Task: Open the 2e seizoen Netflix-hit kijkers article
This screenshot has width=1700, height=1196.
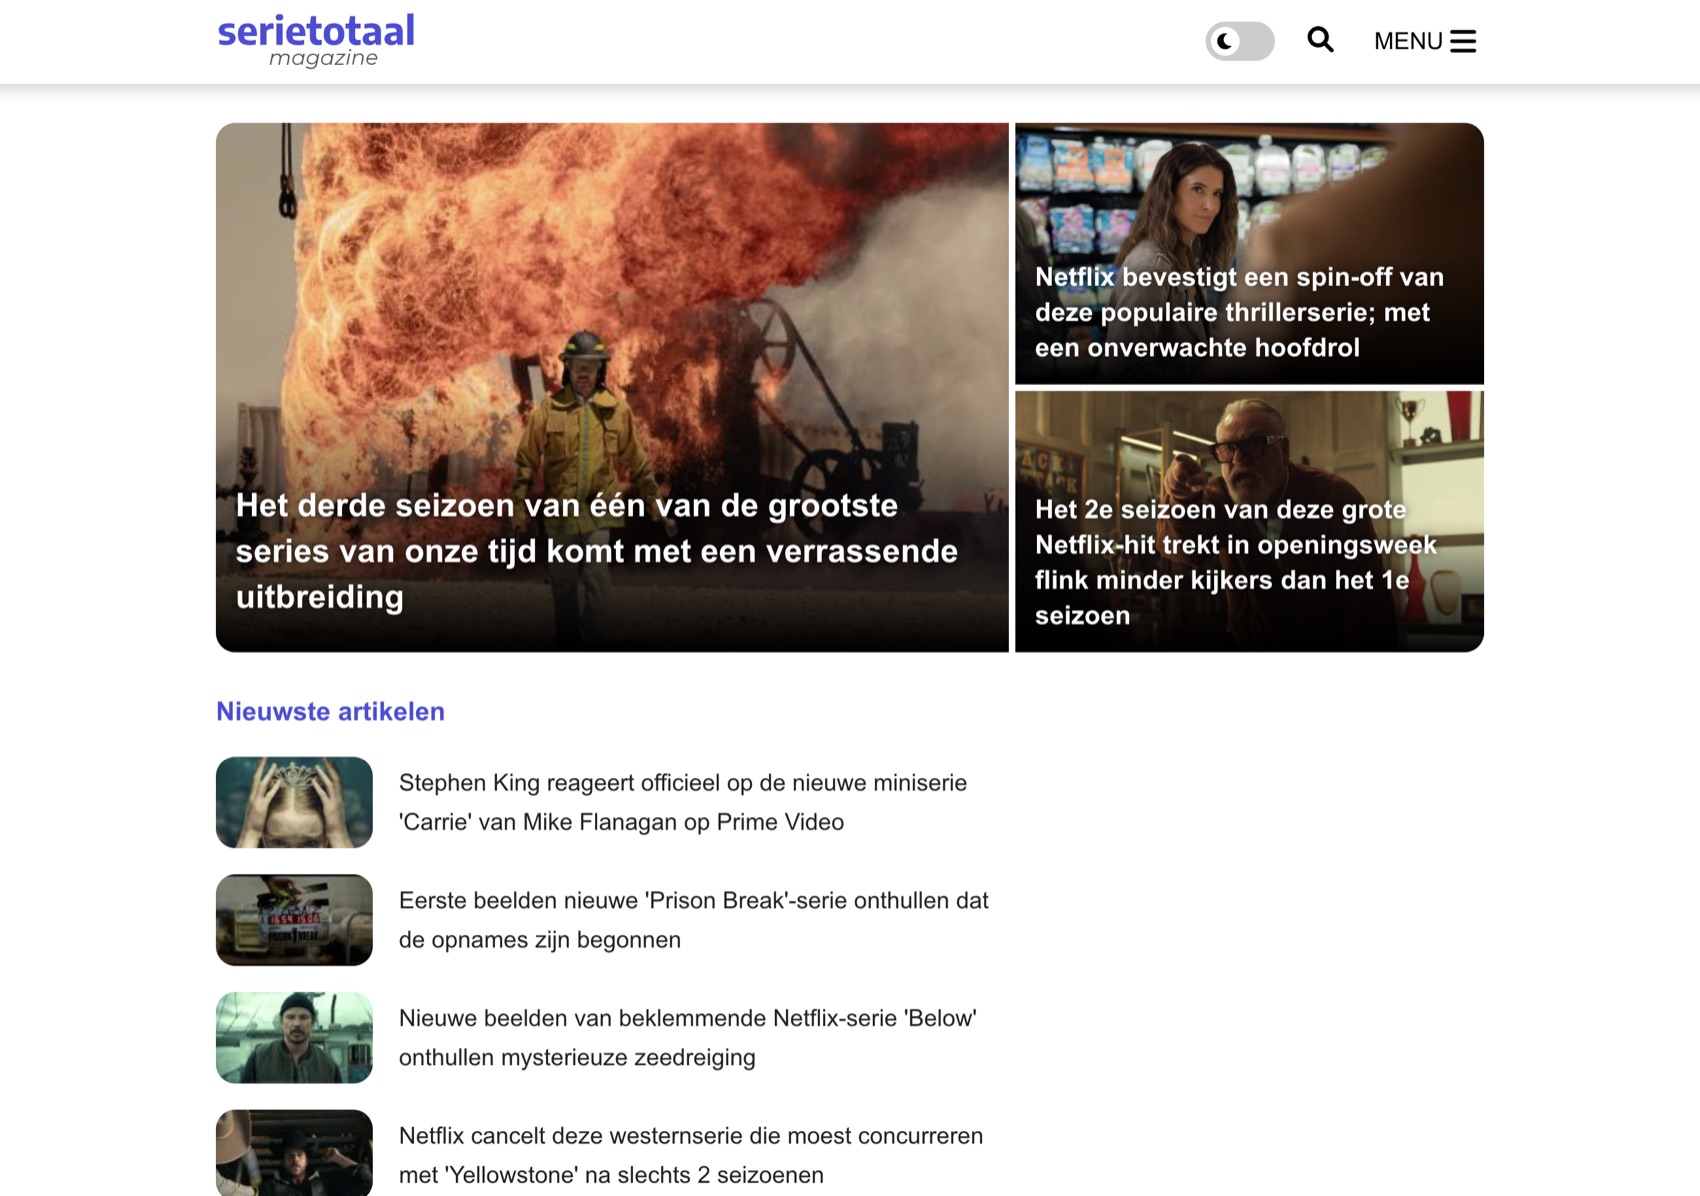Action: (x=1235, y=562)
